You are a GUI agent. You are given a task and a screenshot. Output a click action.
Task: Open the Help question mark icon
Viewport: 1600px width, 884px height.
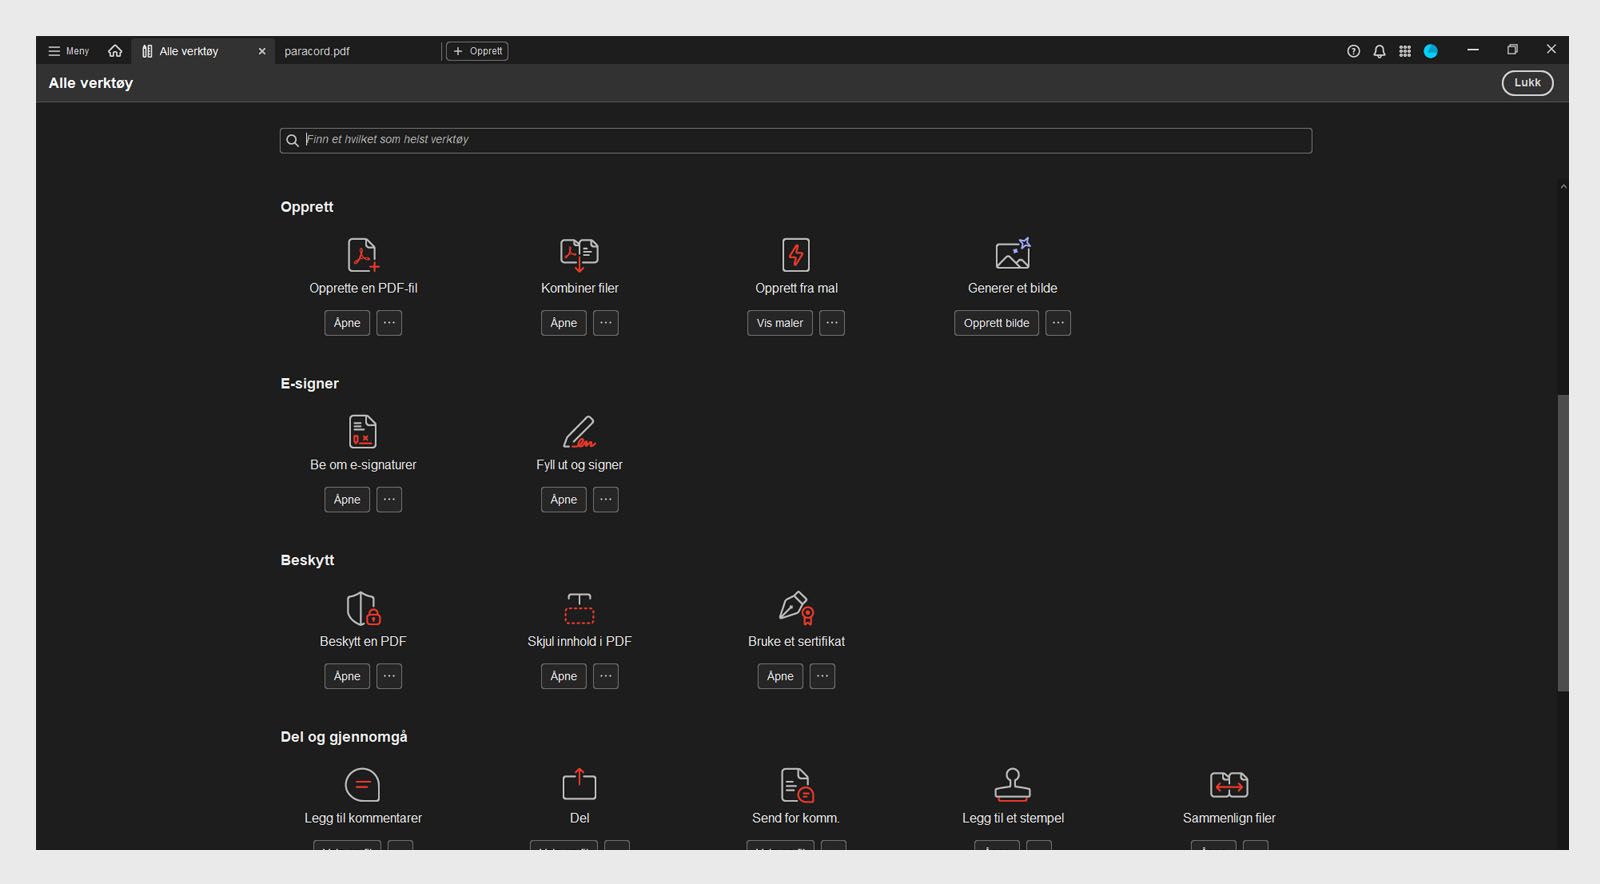tap(1354, 51)
